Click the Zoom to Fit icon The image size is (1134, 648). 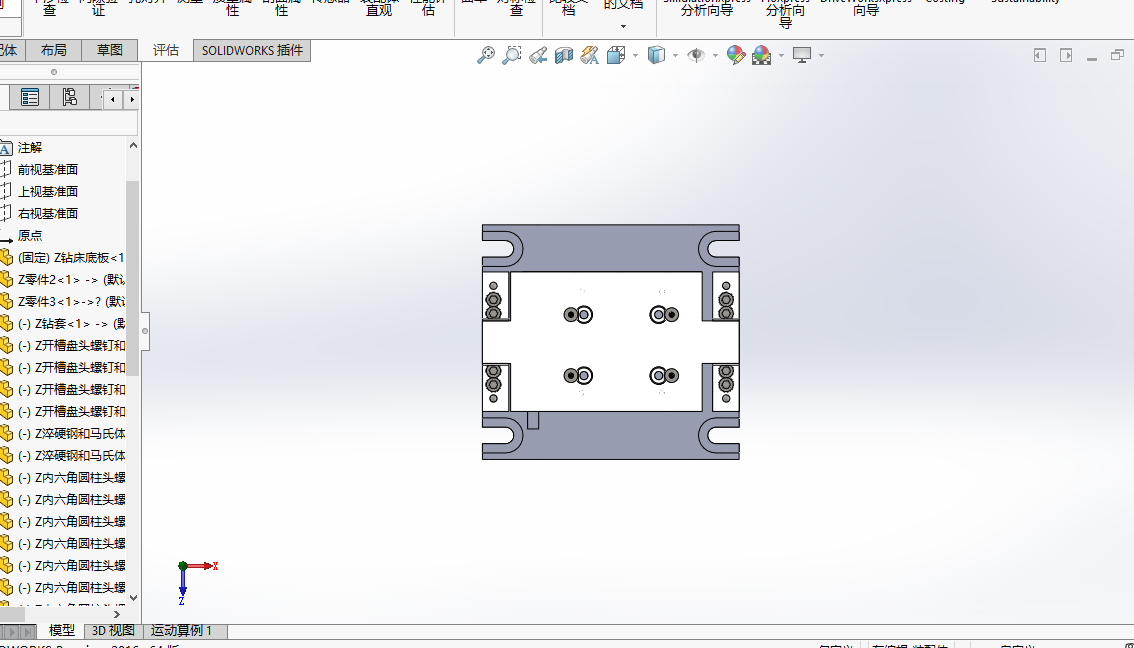(x=486, y=55)
